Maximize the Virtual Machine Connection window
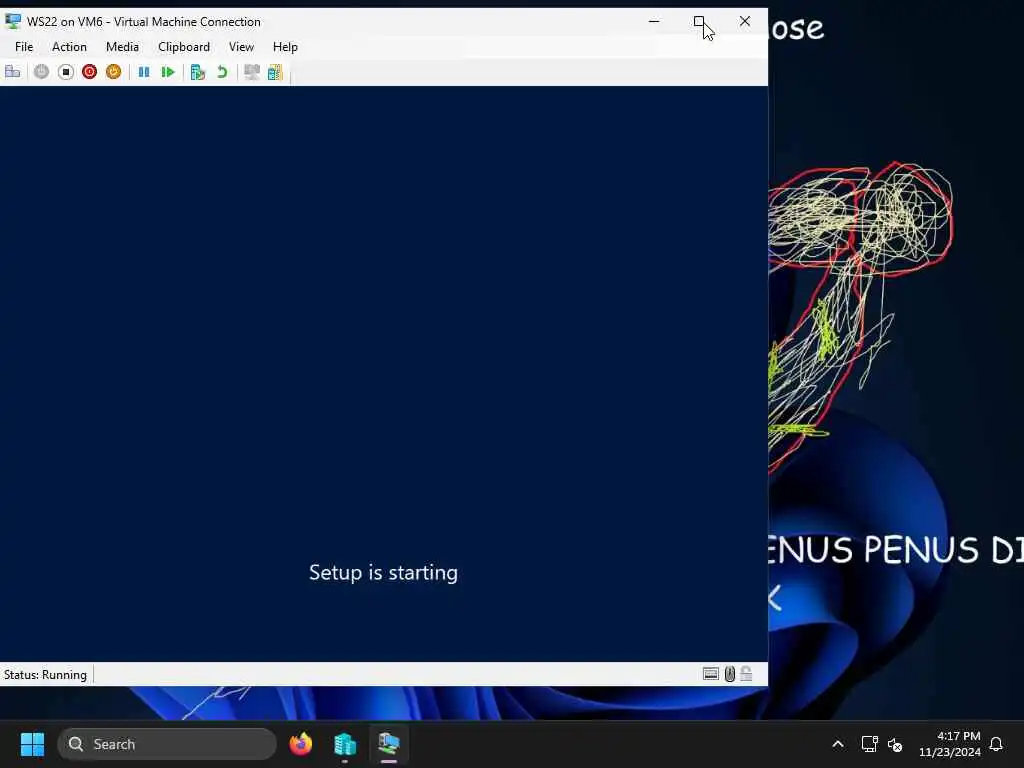This screenshot has width=1024, height=768. pos(699,22)
